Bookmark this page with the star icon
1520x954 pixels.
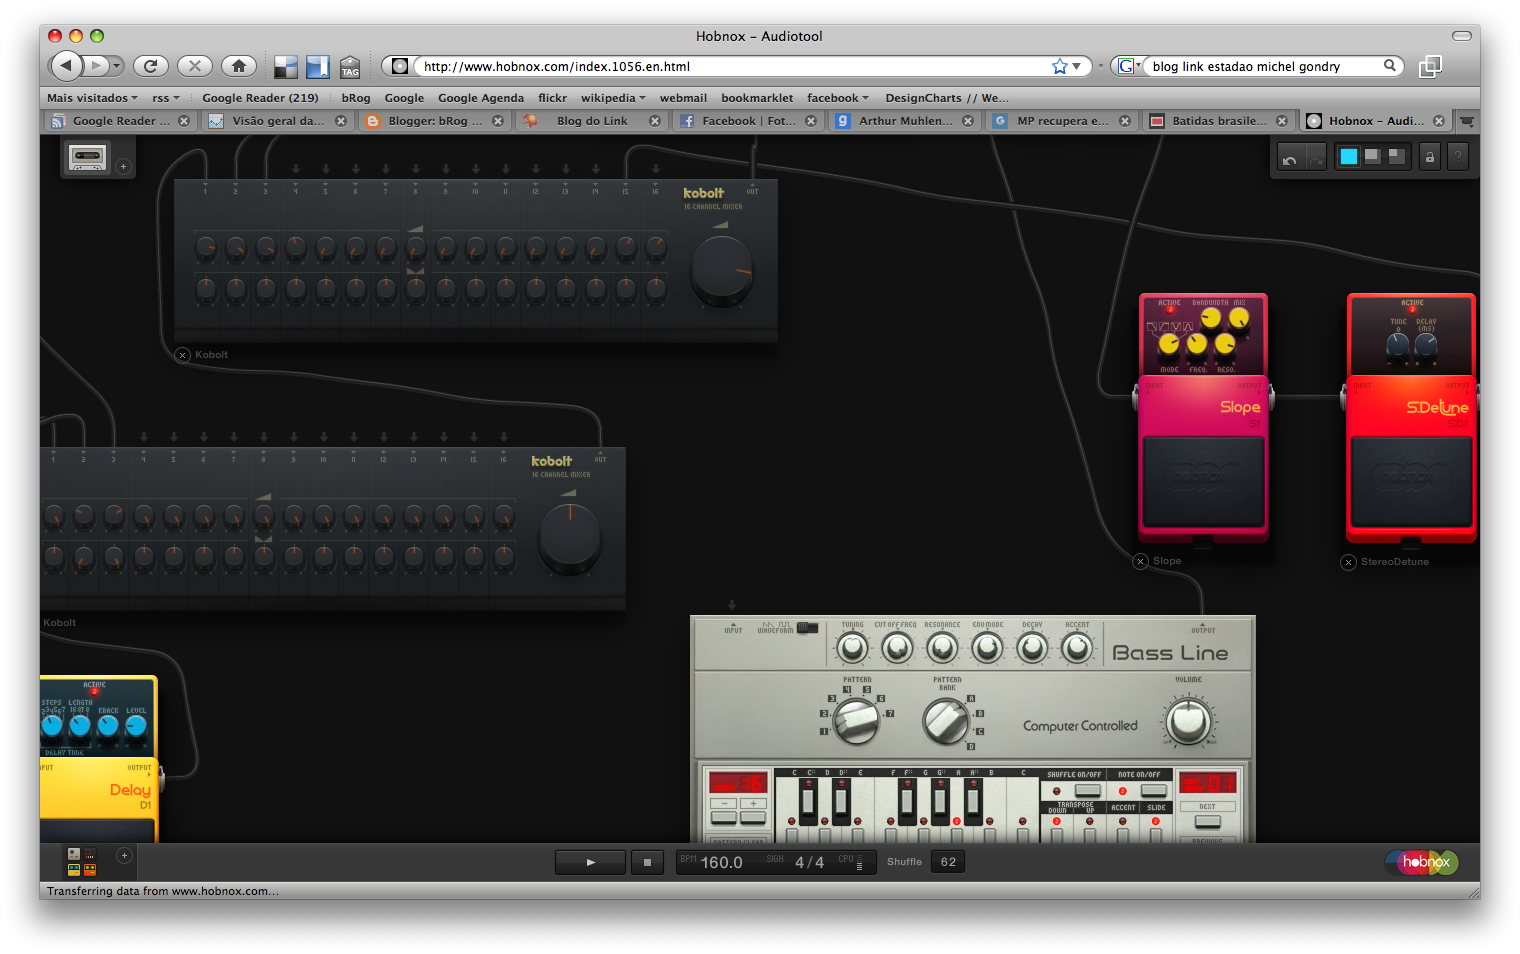pos(1060,66)
